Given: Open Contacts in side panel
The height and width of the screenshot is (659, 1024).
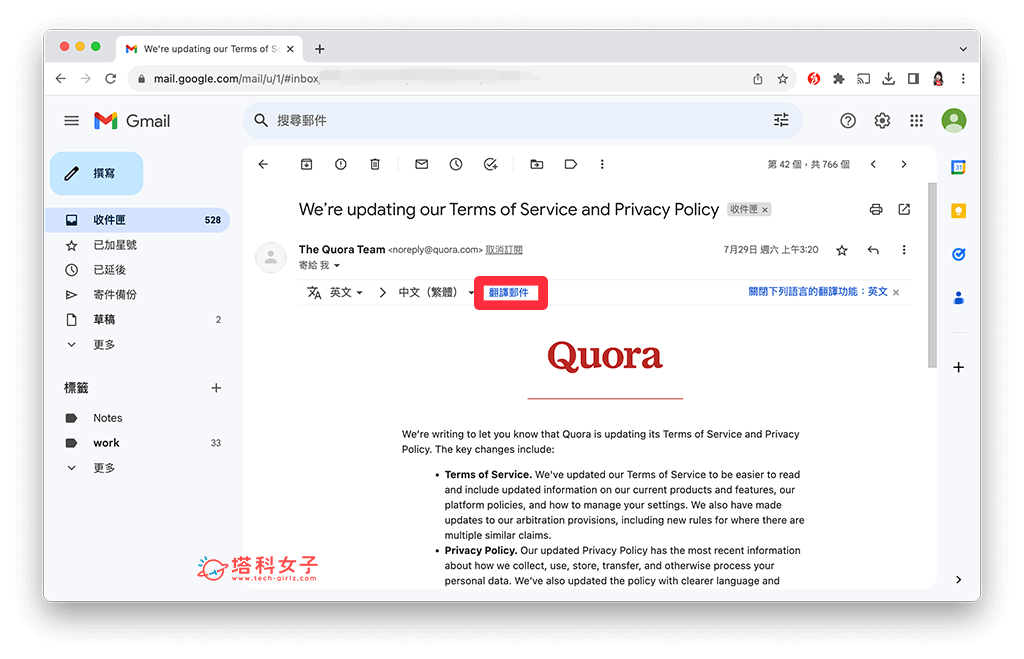Looking at the screenshot, I should pos(958,298).
